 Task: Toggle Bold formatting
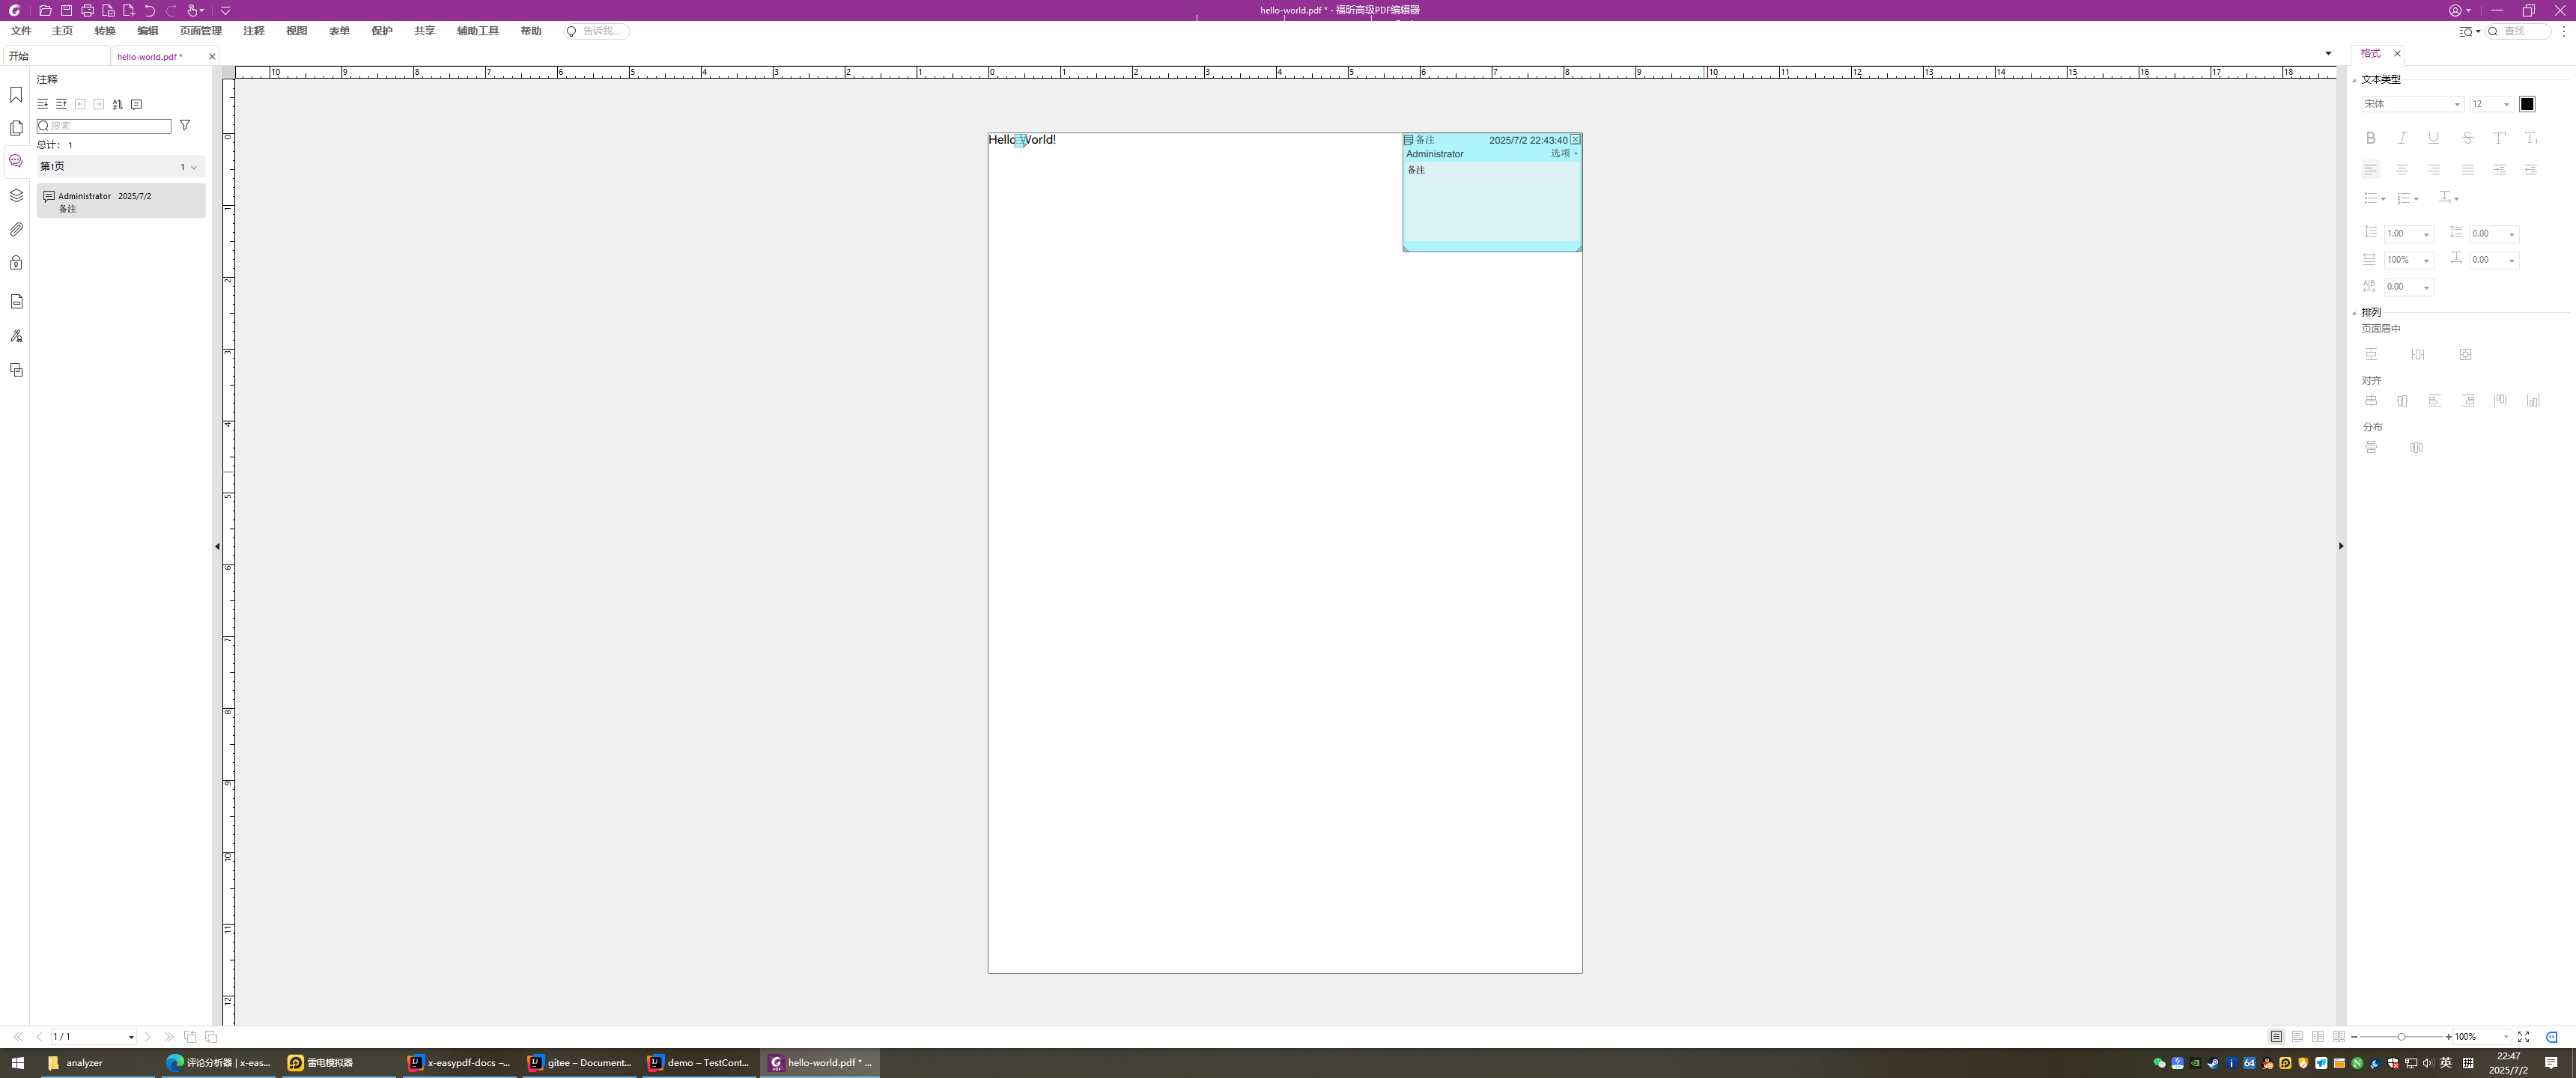(x=2370, y=138)
